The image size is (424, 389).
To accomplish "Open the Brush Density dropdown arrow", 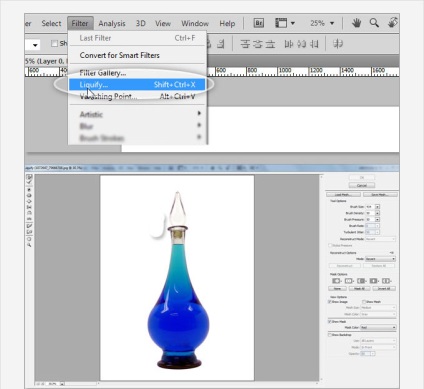I will click(378, 213).
